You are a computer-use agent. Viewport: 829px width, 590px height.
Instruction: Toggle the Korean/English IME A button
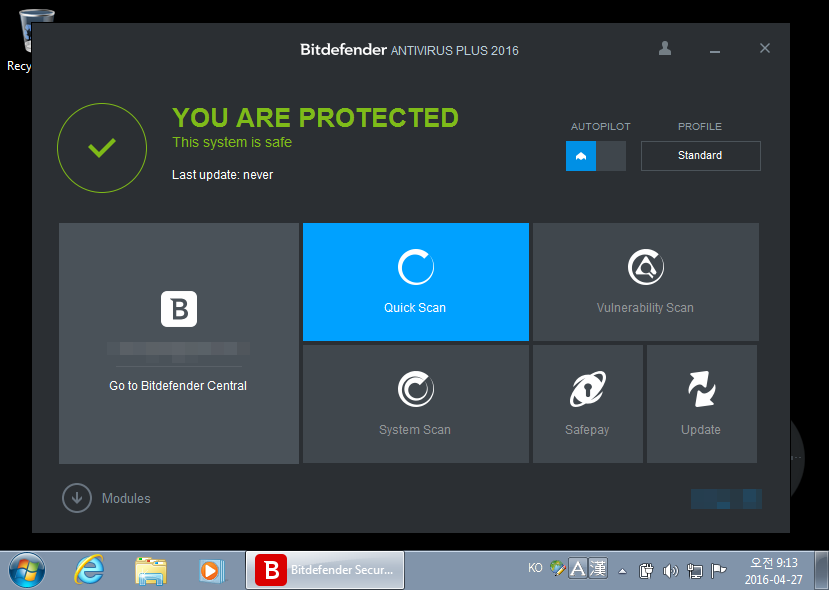pos(578,569)
